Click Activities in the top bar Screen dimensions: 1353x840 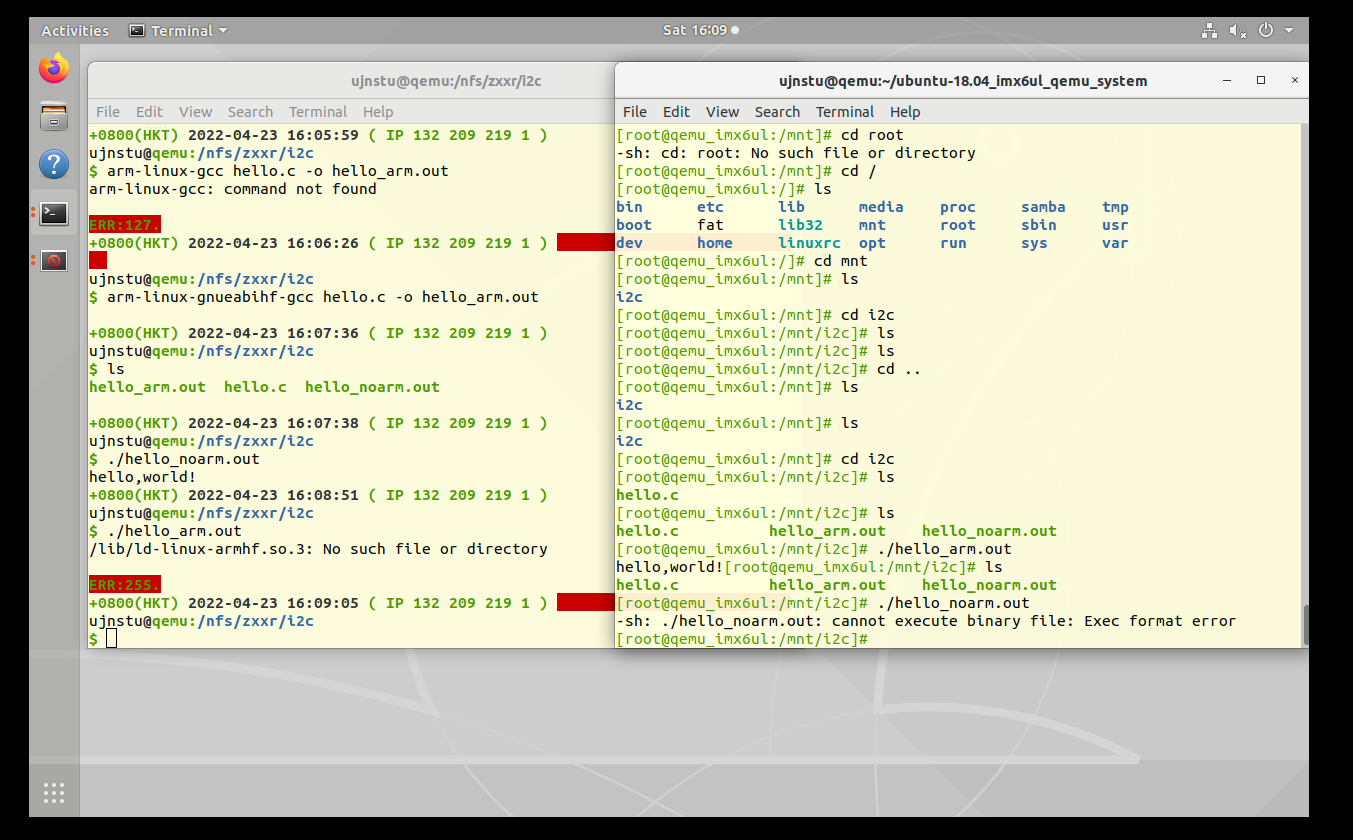(75, 30)
